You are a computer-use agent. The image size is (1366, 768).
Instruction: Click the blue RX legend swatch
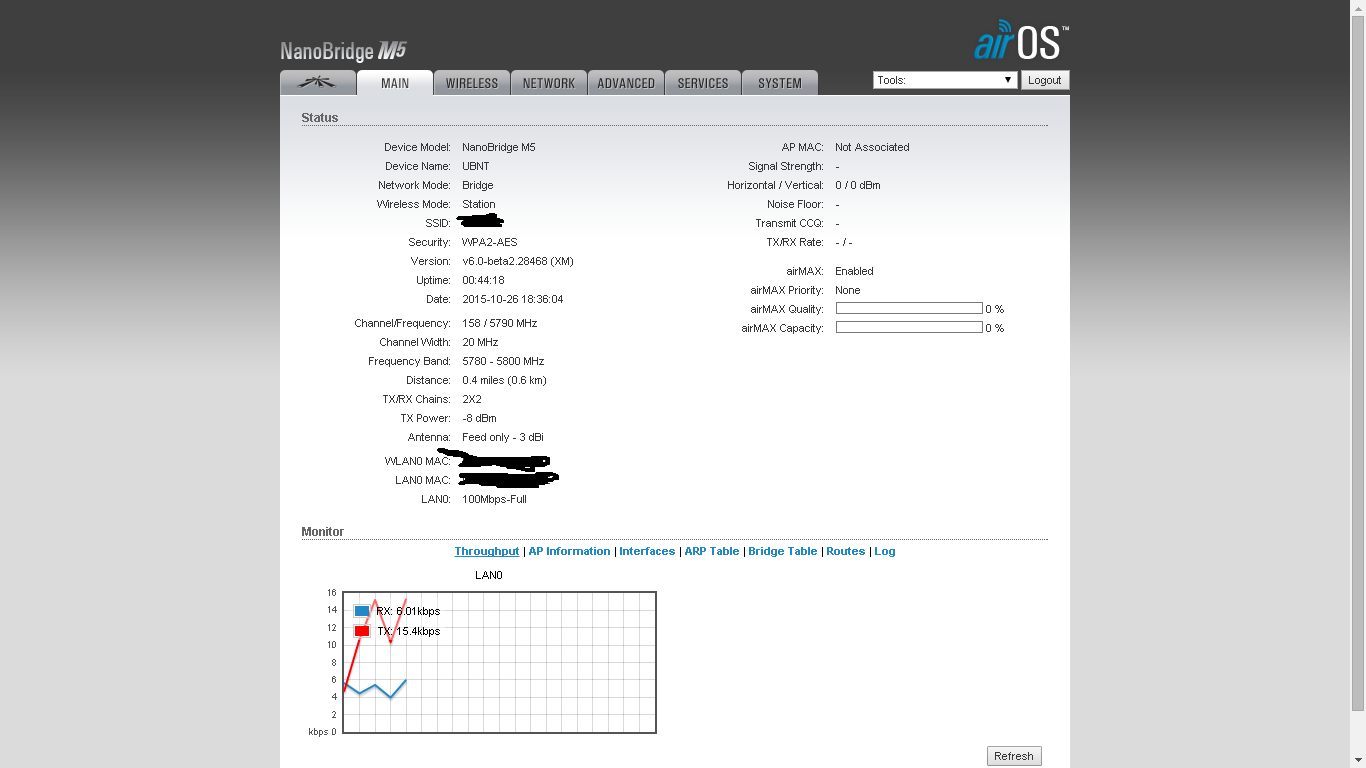tap(362, 611)
